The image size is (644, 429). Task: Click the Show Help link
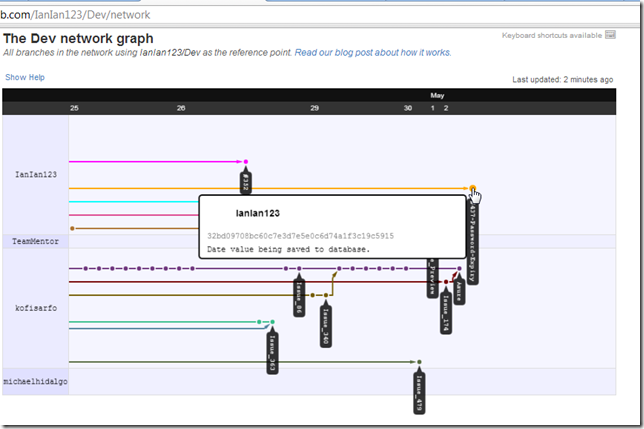tap(25, 77)
